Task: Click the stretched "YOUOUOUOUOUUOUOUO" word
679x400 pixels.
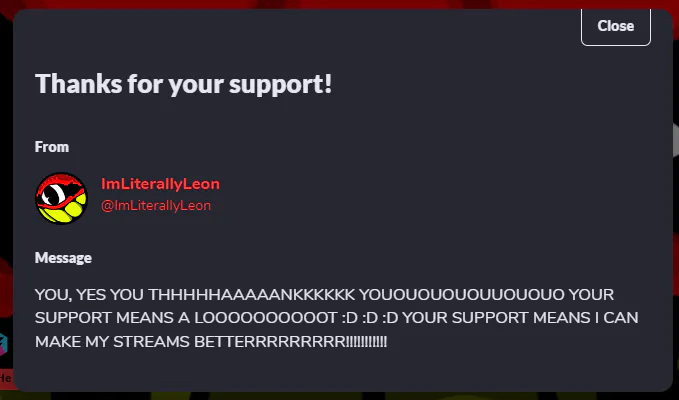Action: pyautogui.click(x=462, y=295)
